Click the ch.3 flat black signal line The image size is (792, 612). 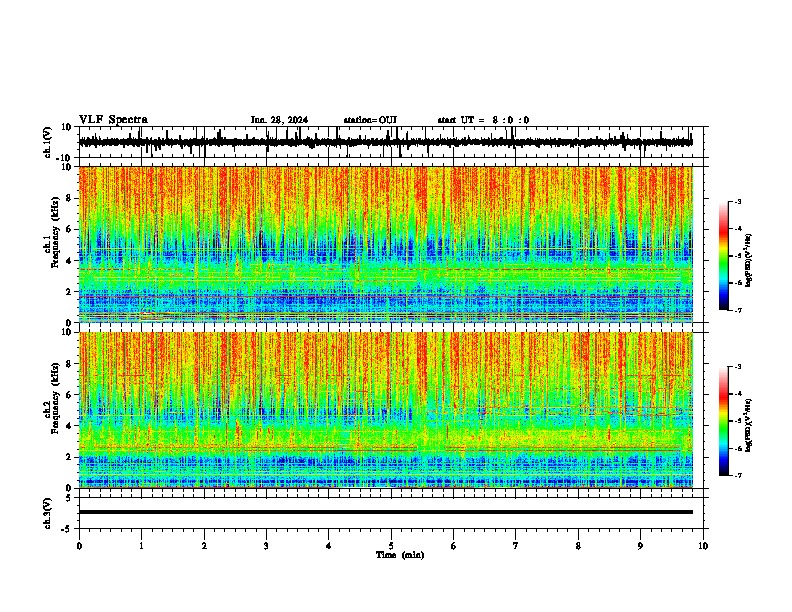pos(386,512)
